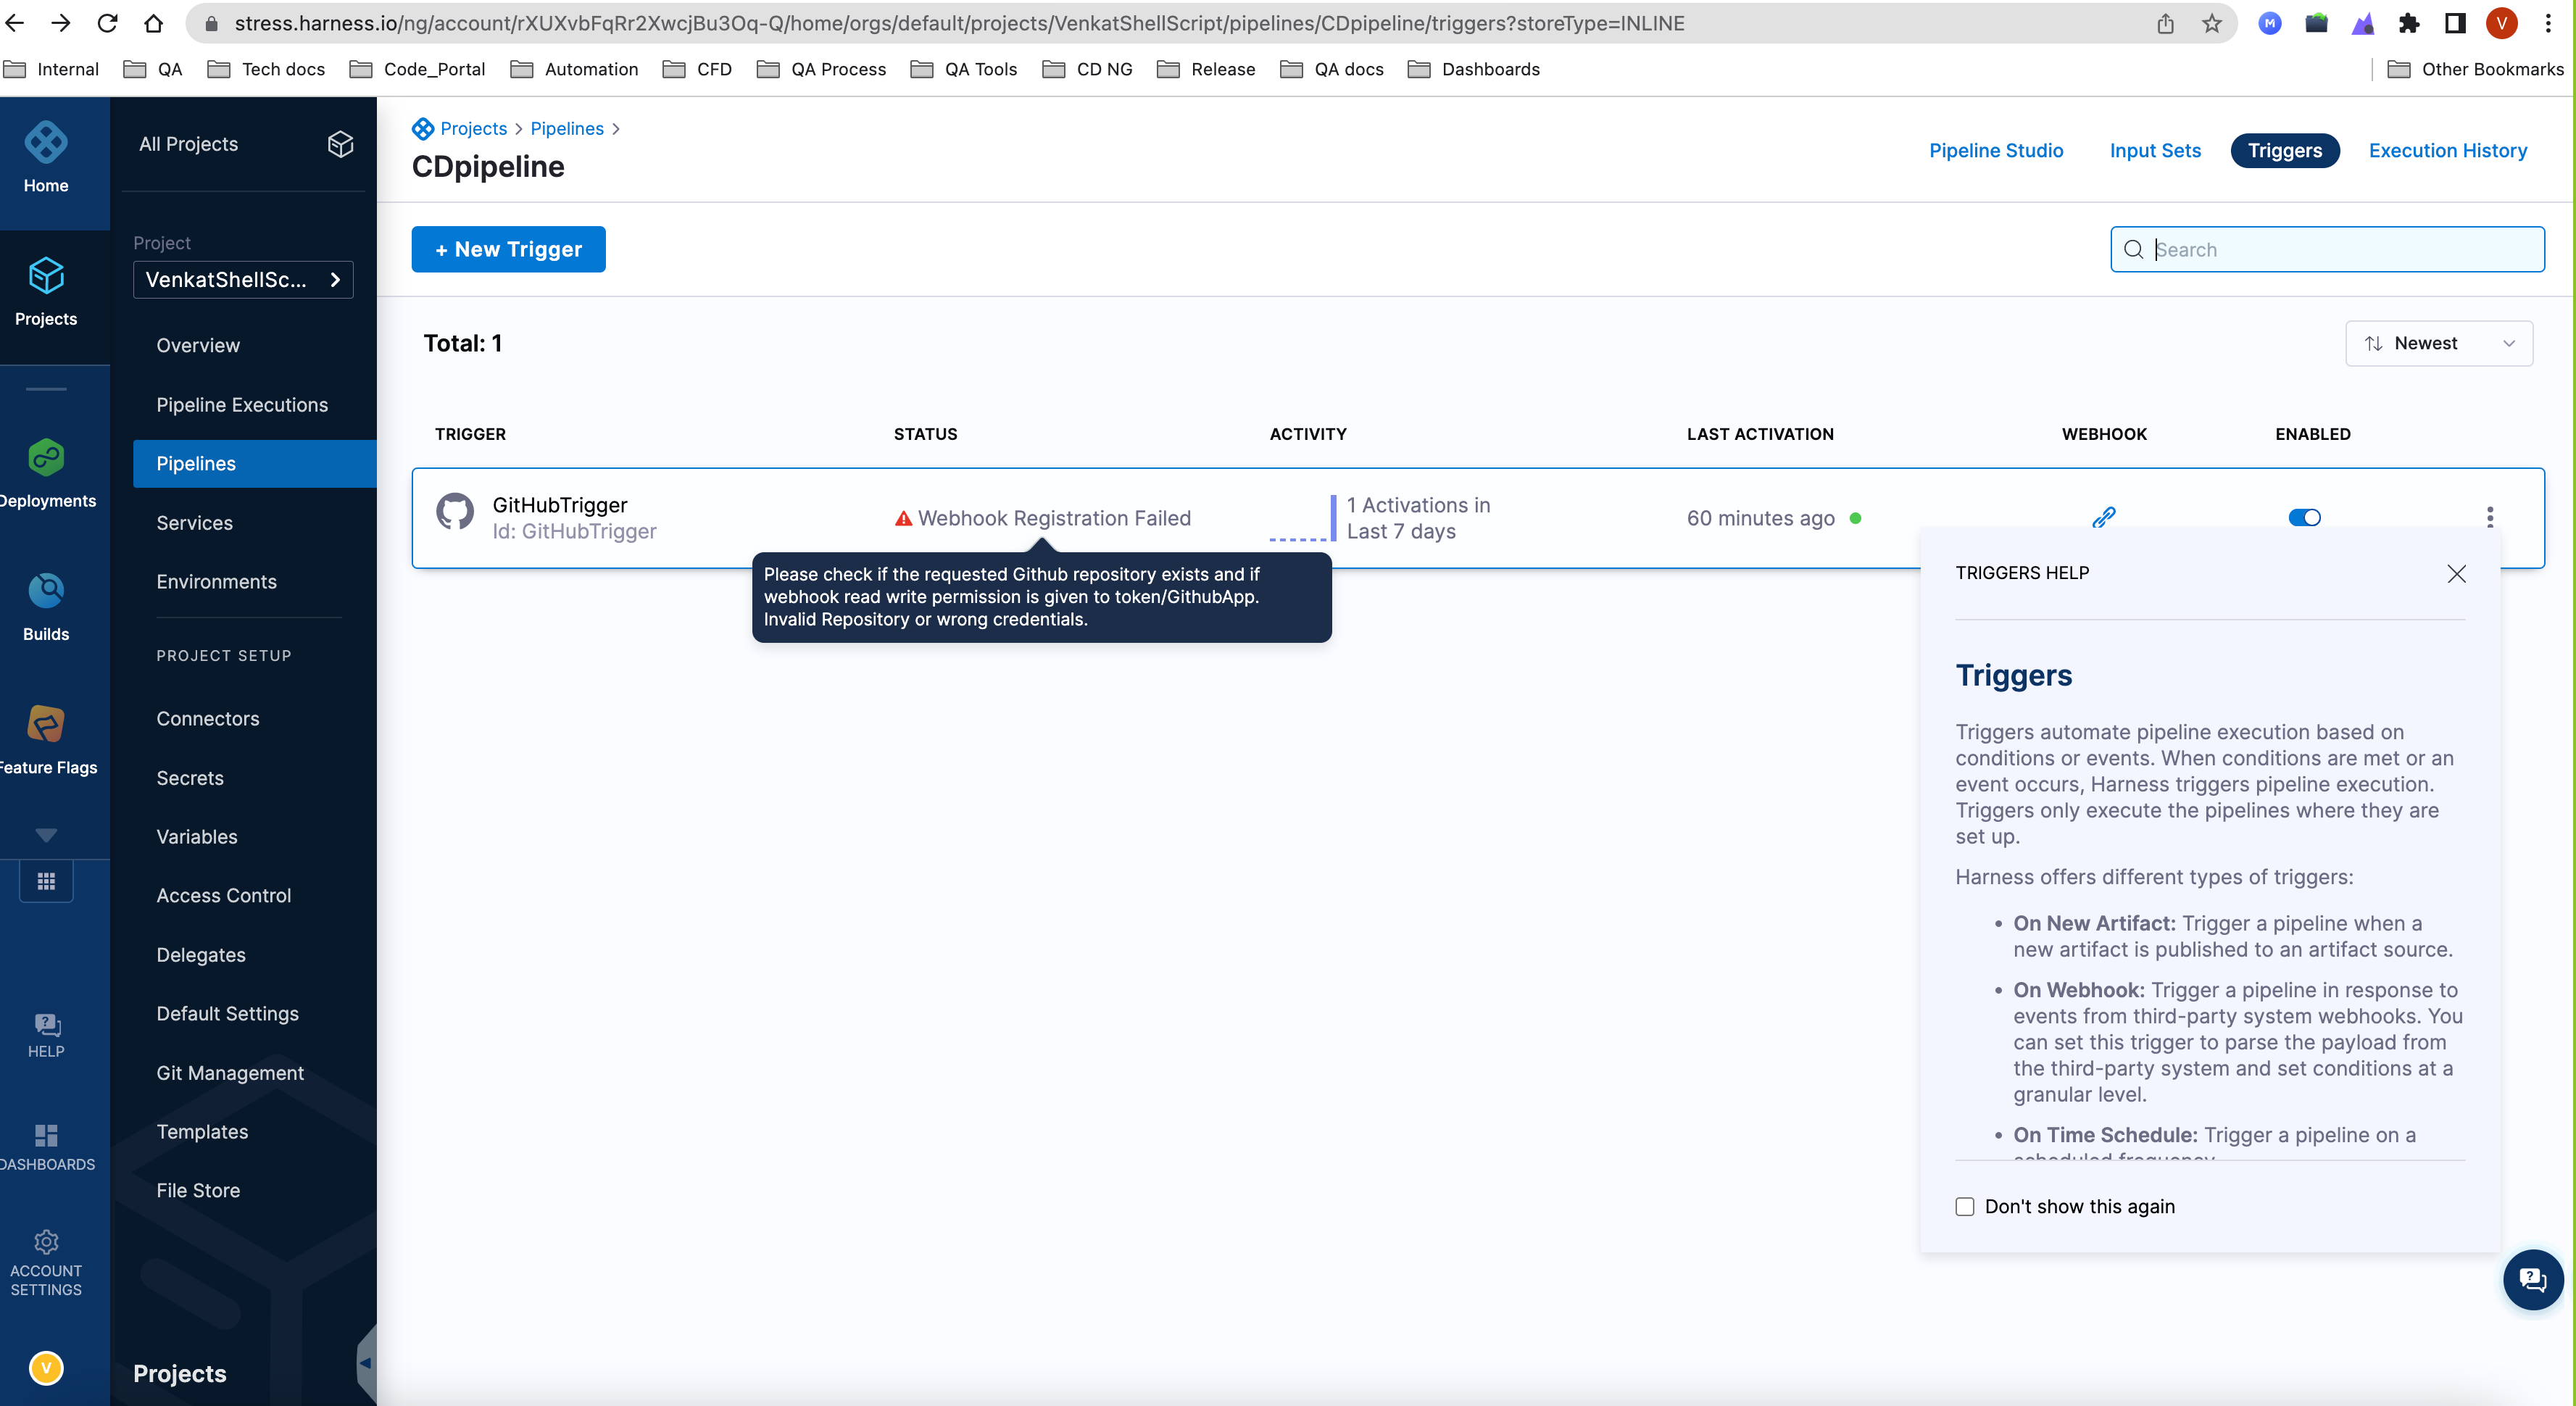Expand more modules arrow in sidebar
The width and height of the screenshot is (2576, 1406).
point(46,834)
